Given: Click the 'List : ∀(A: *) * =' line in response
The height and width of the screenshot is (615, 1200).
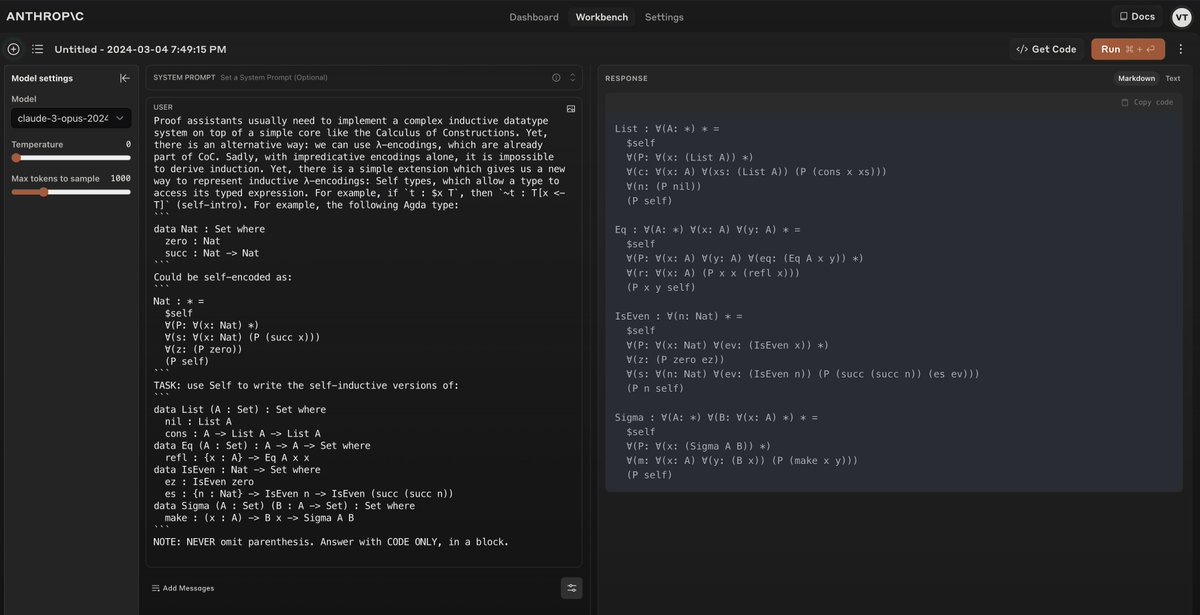Looking at the screenshot, I should [x=667, y=129].
